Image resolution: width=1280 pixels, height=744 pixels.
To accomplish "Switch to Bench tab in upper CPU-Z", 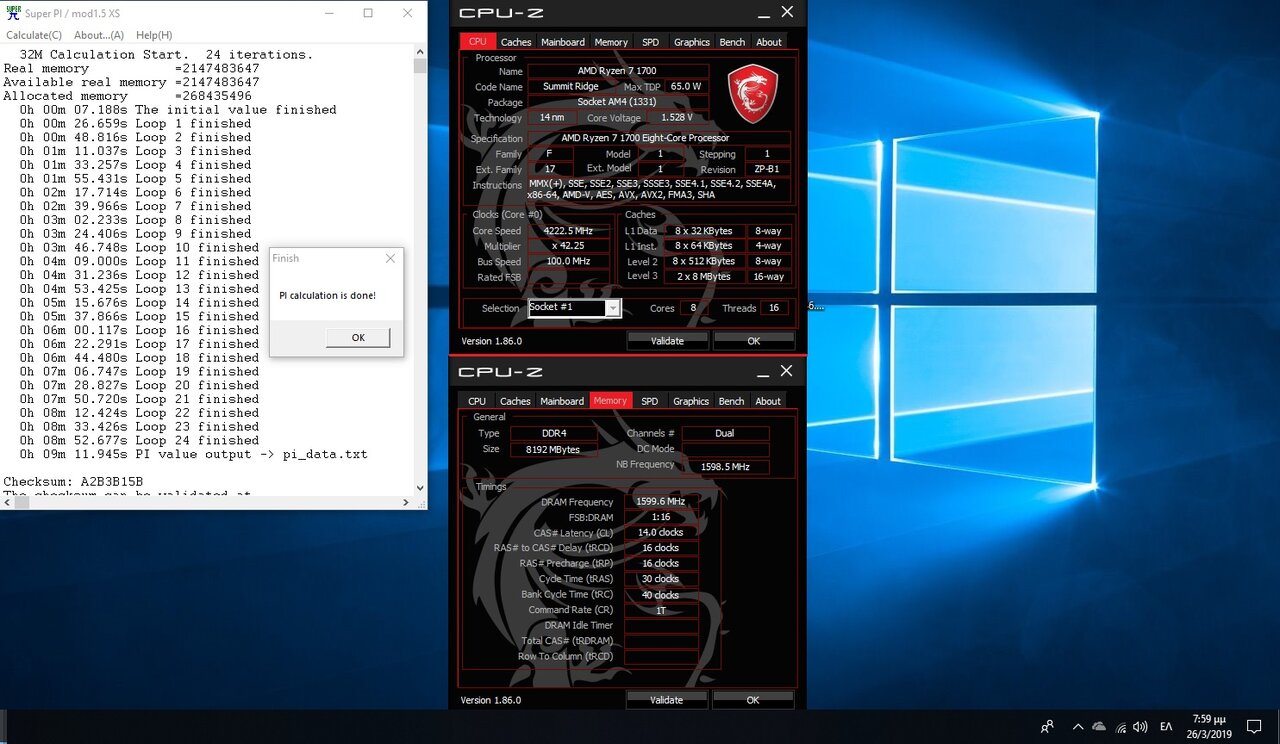I will click(x=732, y=42).
